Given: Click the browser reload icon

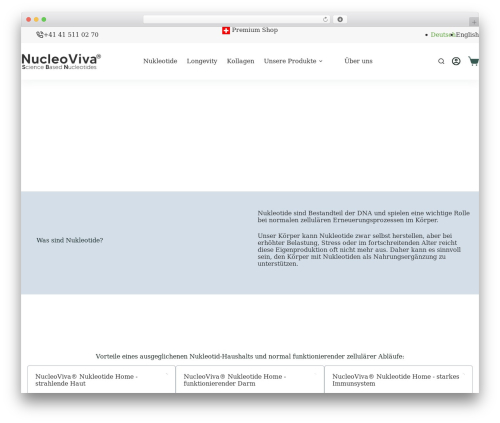Looking at the screenshot, I should point(325,19).
